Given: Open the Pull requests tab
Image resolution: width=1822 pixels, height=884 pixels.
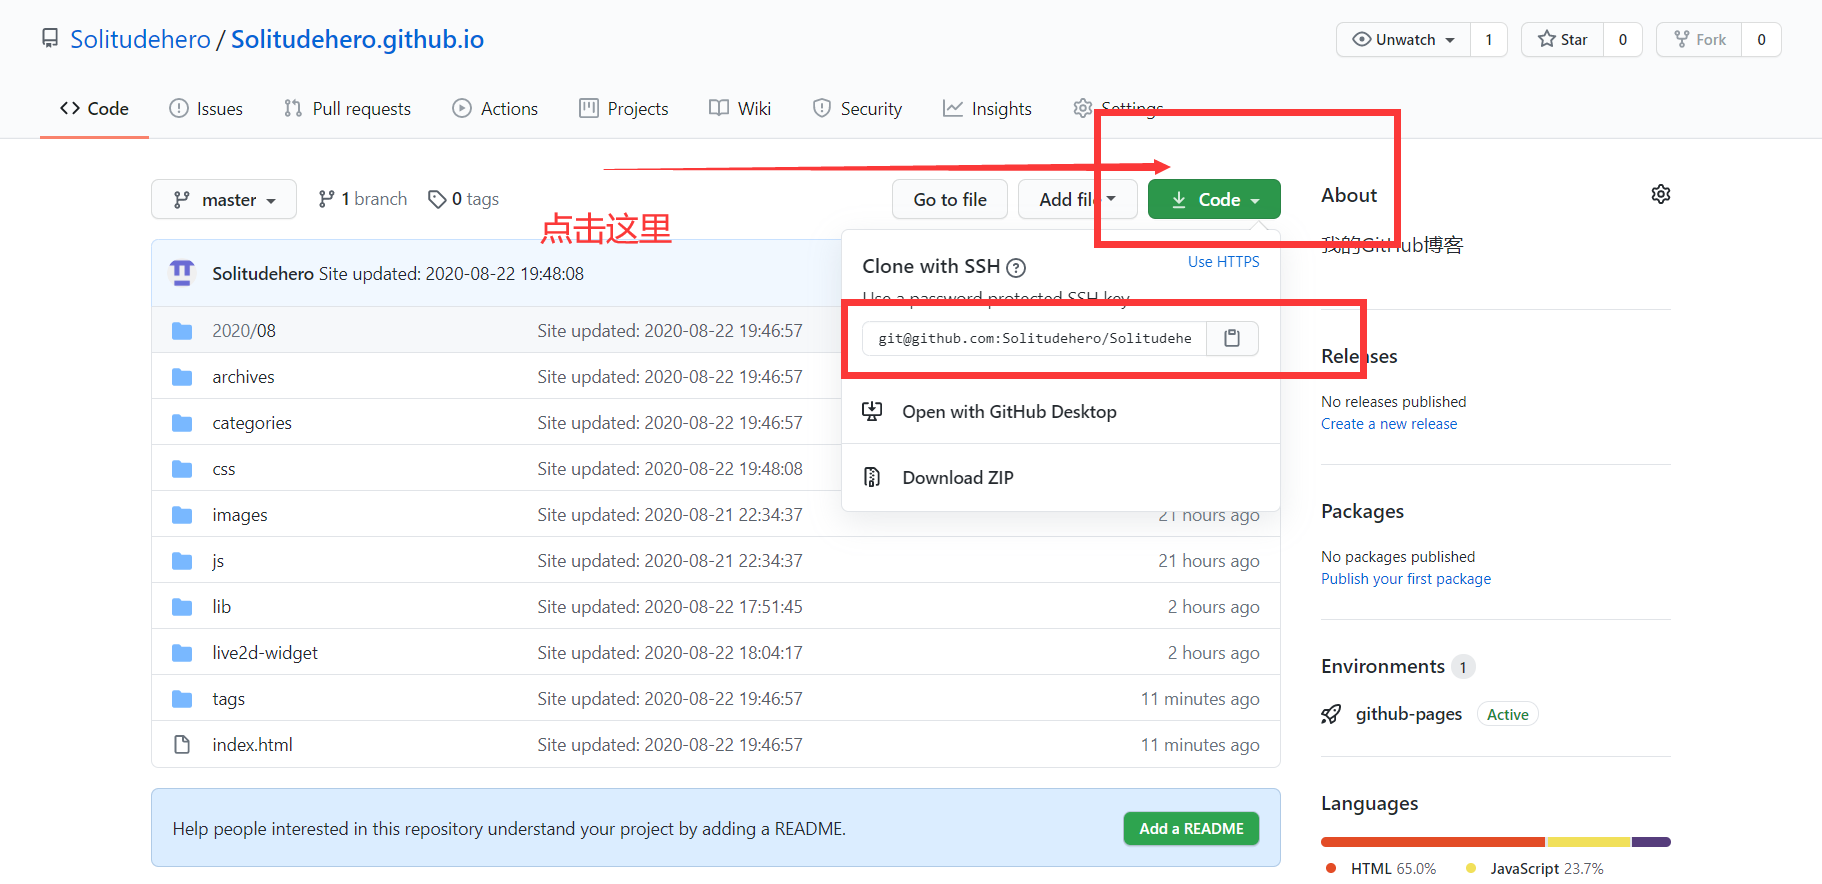Looking at the screenshot, I should point(347,108).
